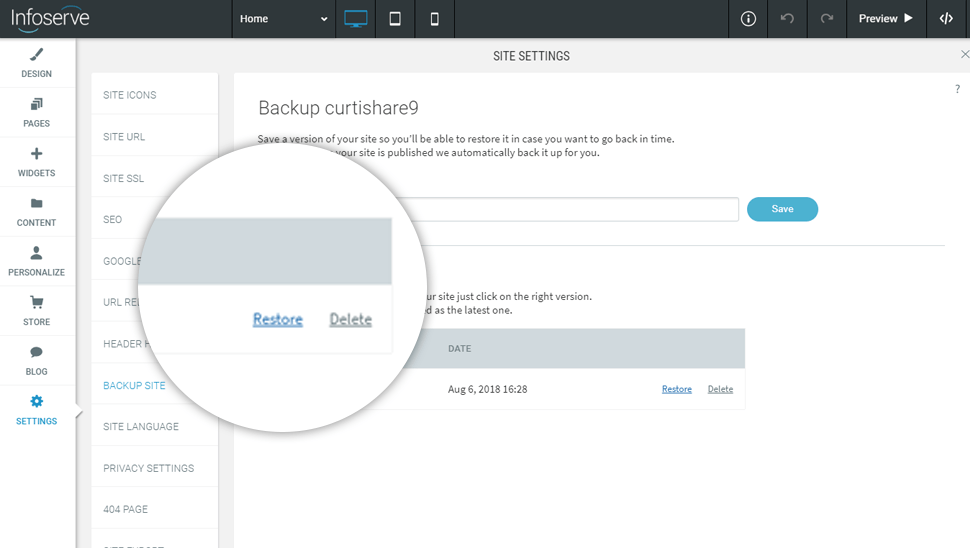
Task: Click the undo arrow icon
Action: (x=787, y=19)
